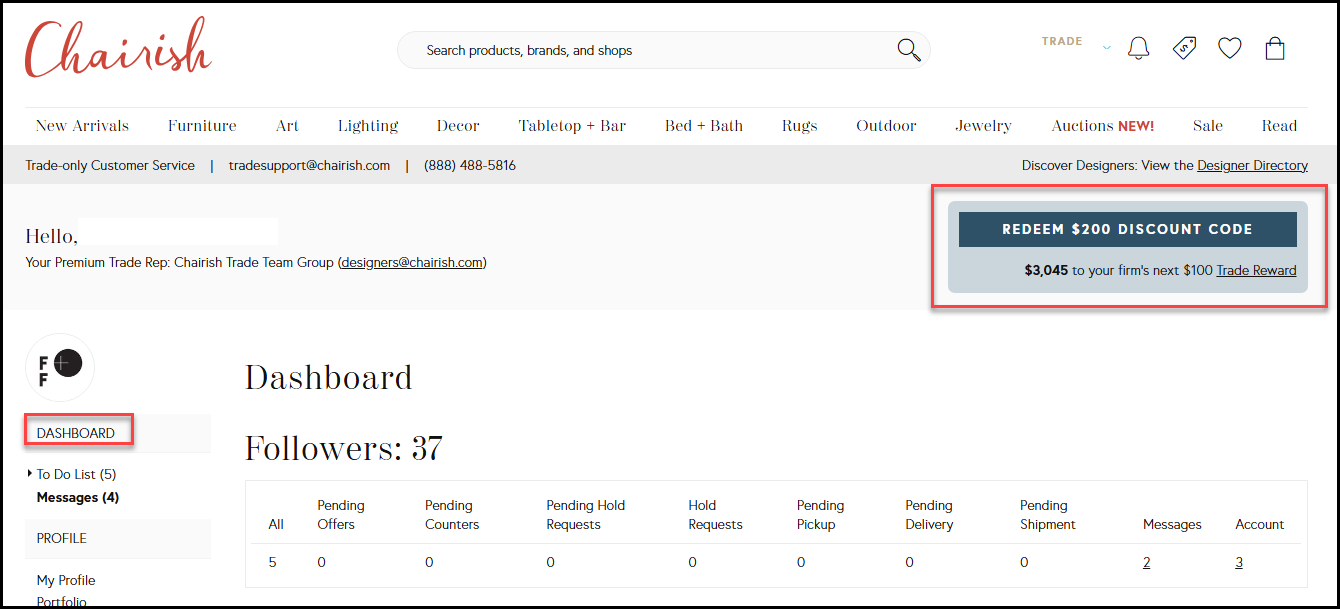Screen dimensions: 1340x609
Task: Open the Designer Directory link
Action: pyautogui.click(x=1252, y=165)
